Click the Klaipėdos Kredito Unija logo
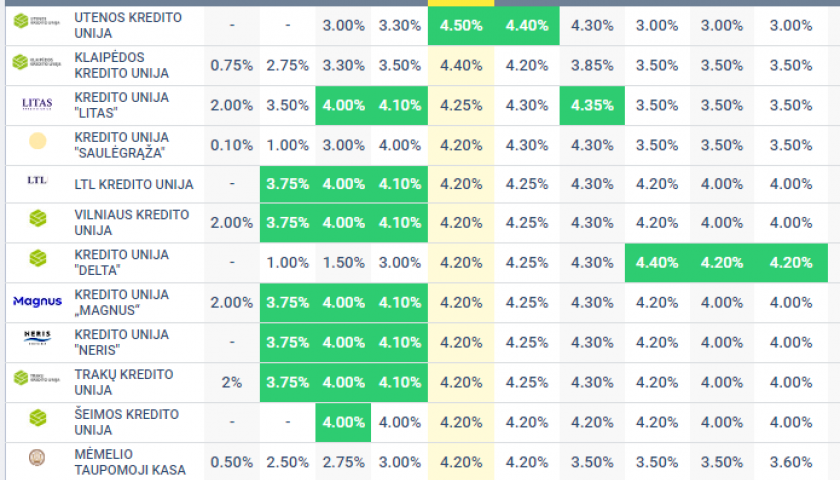Screen dimensions: 840x480 pos(36,62)
